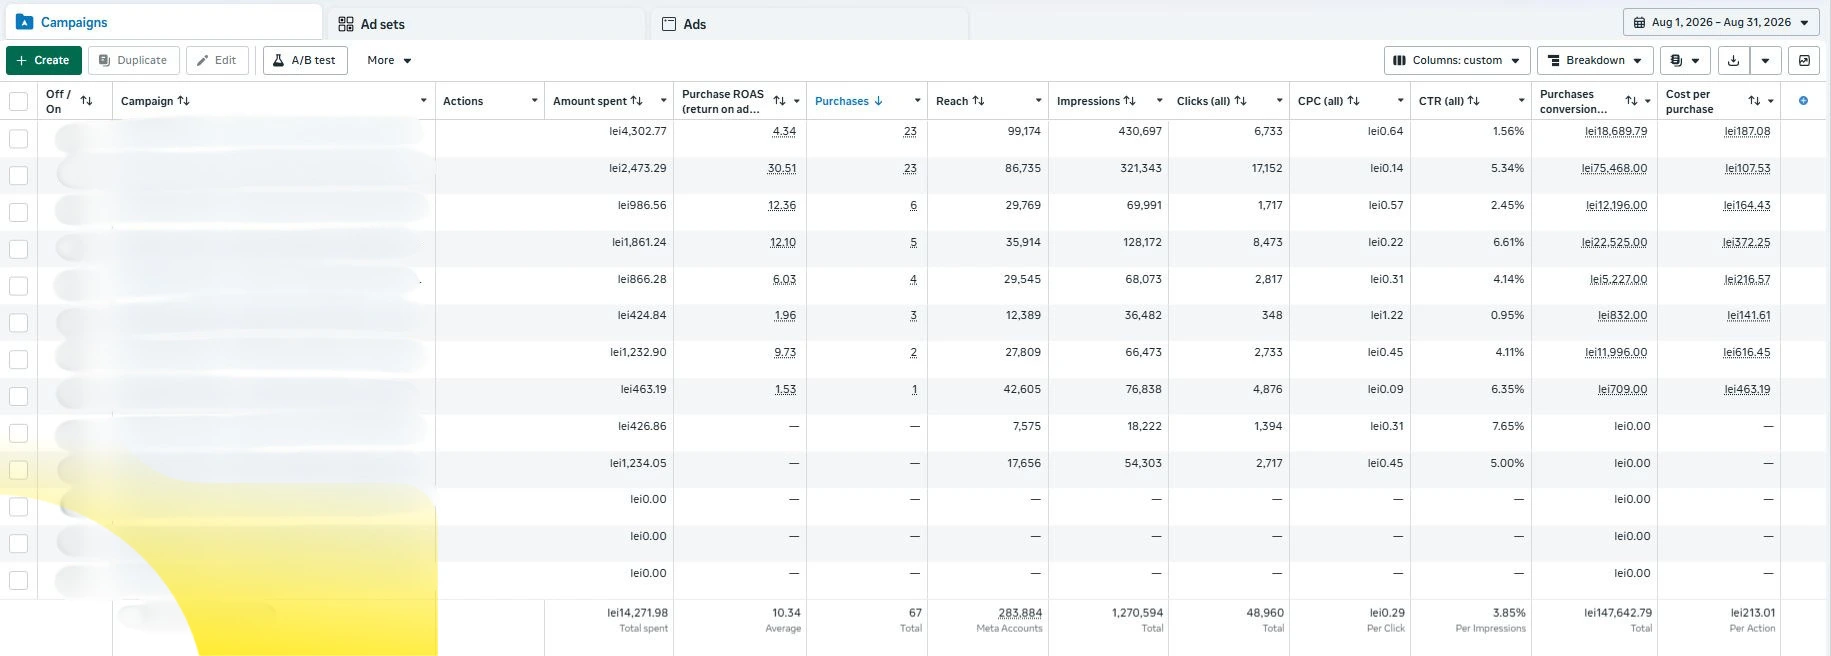
Task: Sort by Purchases conversion value arrows
Action: coord(1631,101)
